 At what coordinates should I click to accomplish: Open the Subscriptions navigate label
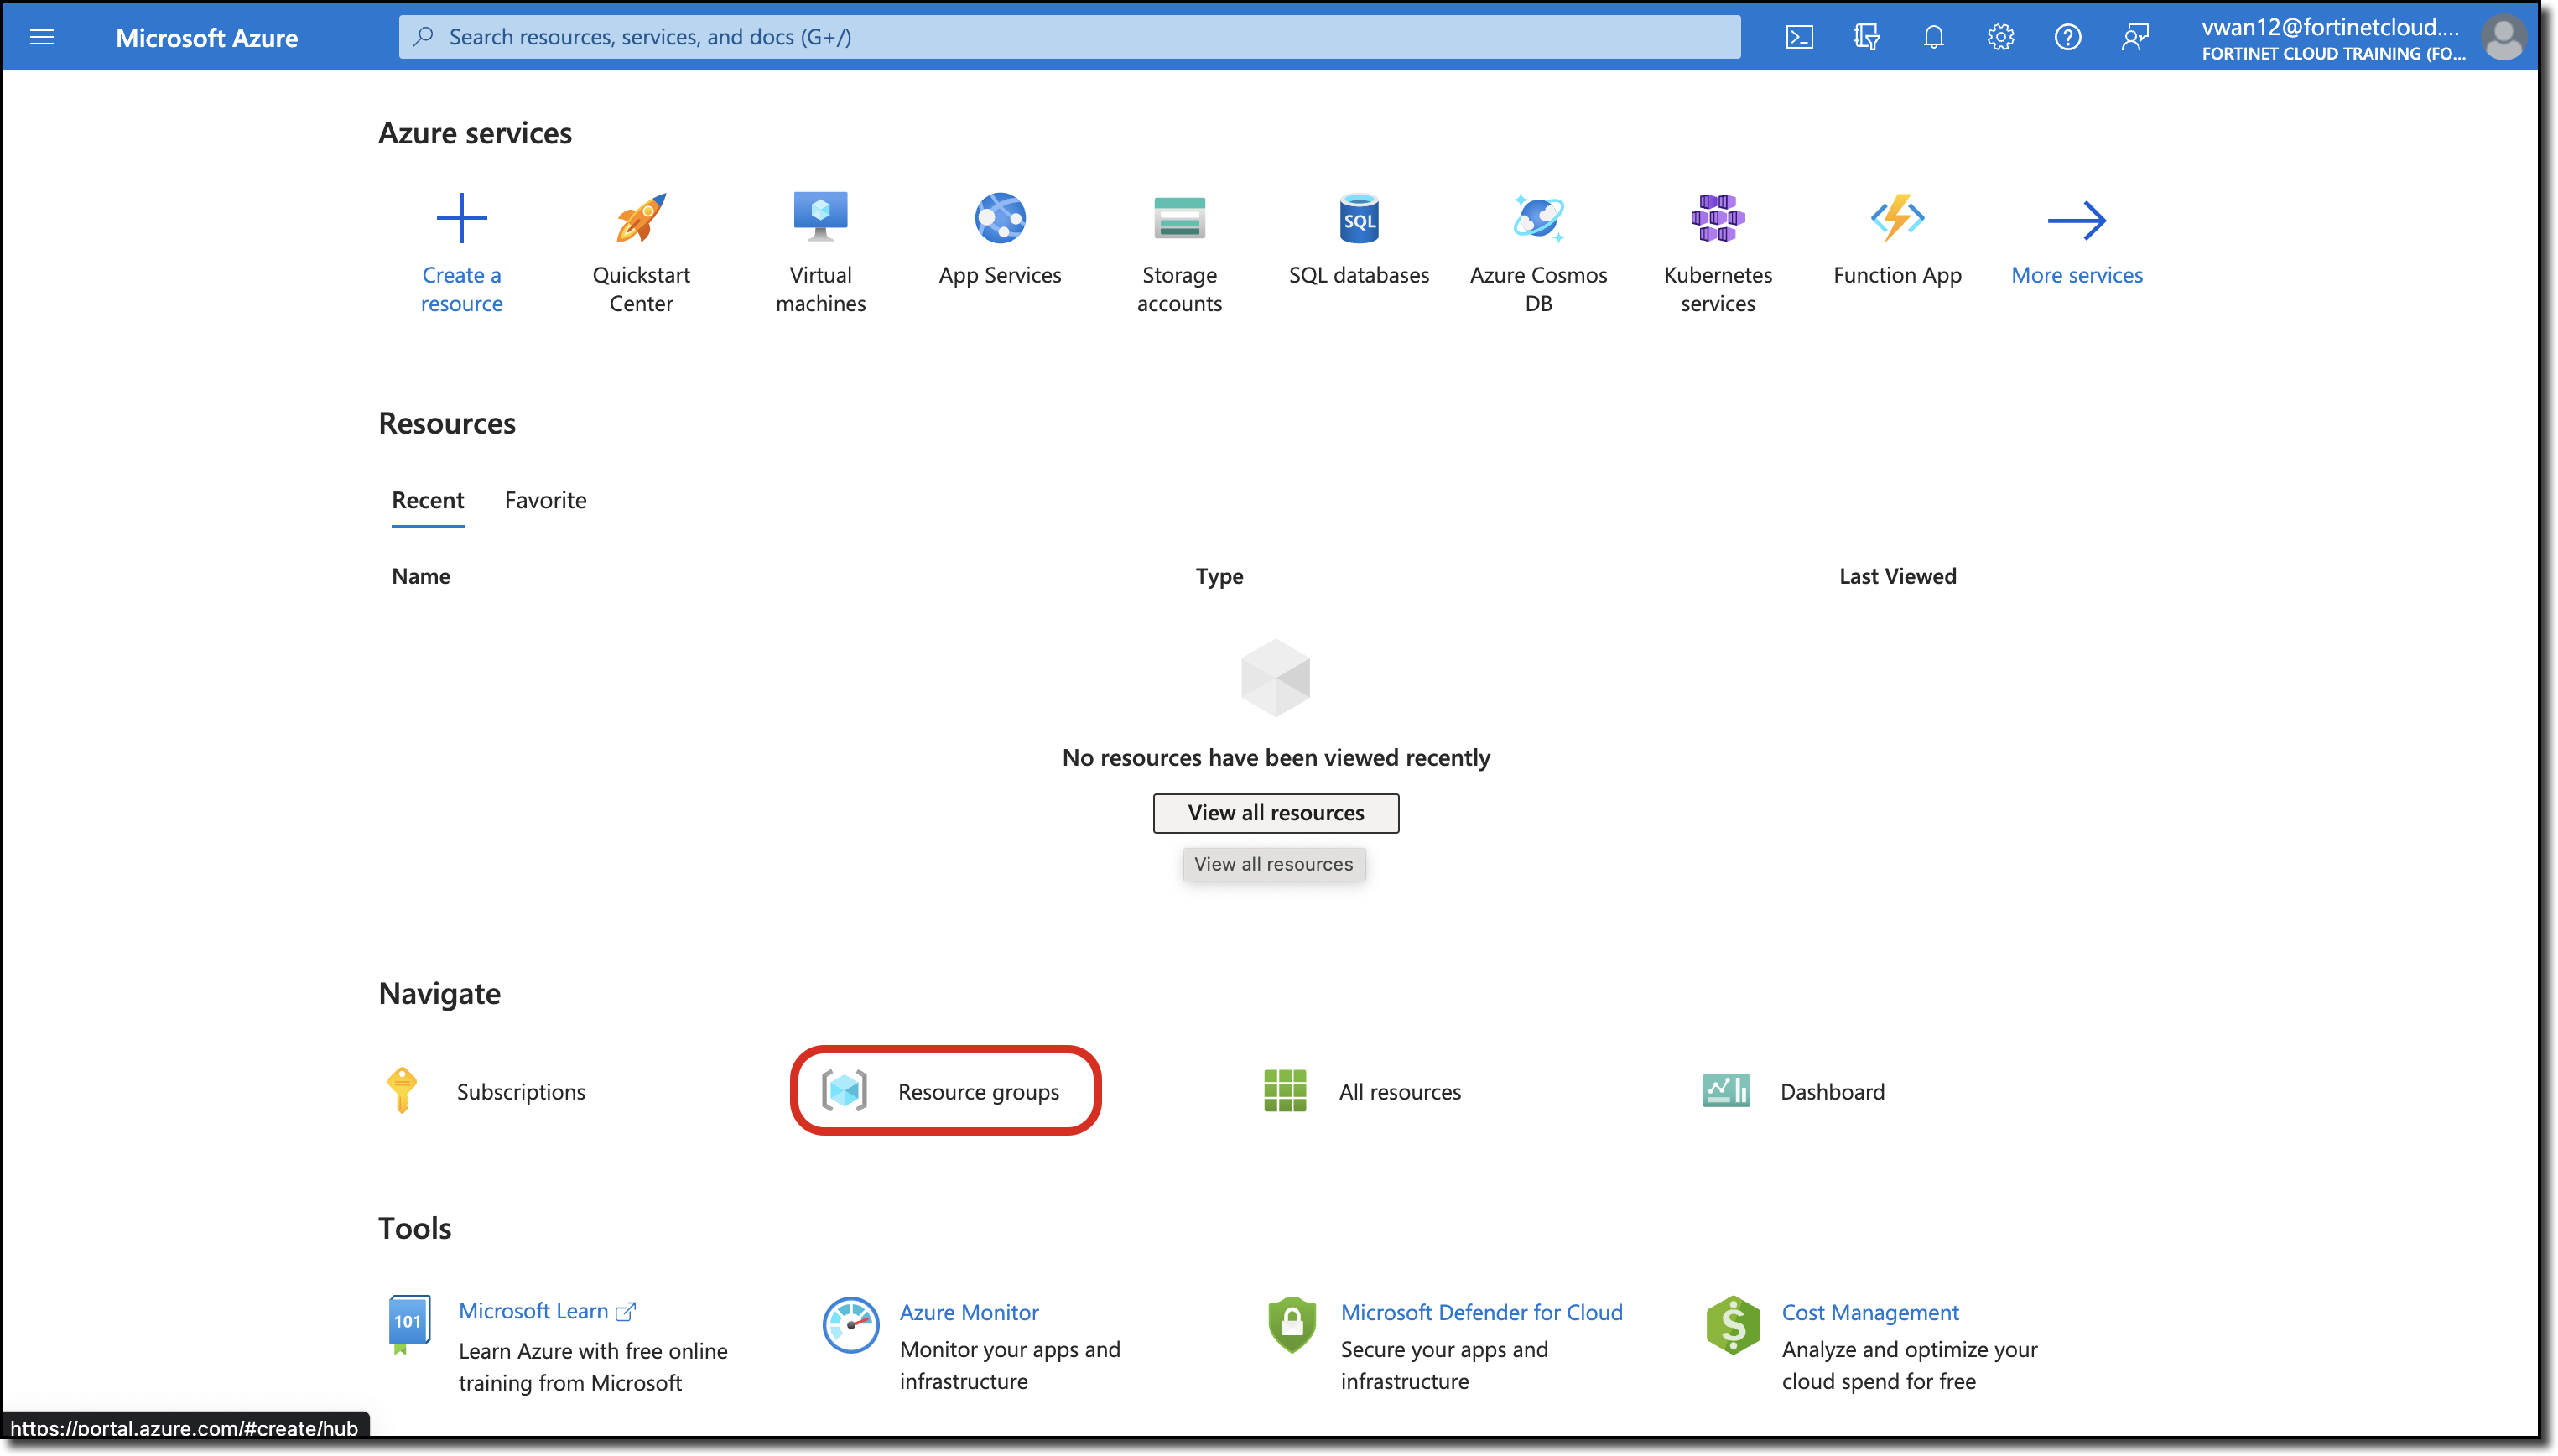click(521, 1091)
